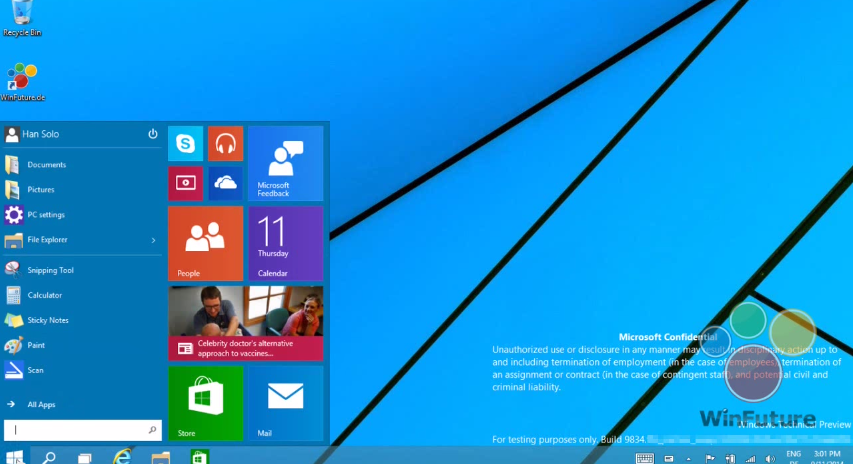Open the Microsoft Feedback tile
This screenshot has width=853, height=464.
286,164
